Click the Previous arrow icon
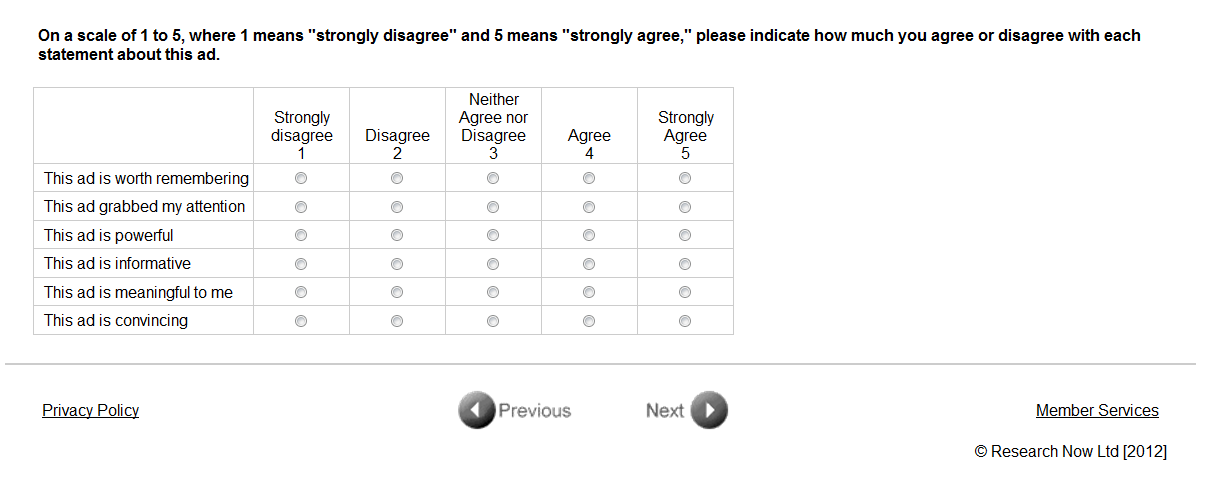The height and width of the screenshot is (485, 1207). point(477,410)
